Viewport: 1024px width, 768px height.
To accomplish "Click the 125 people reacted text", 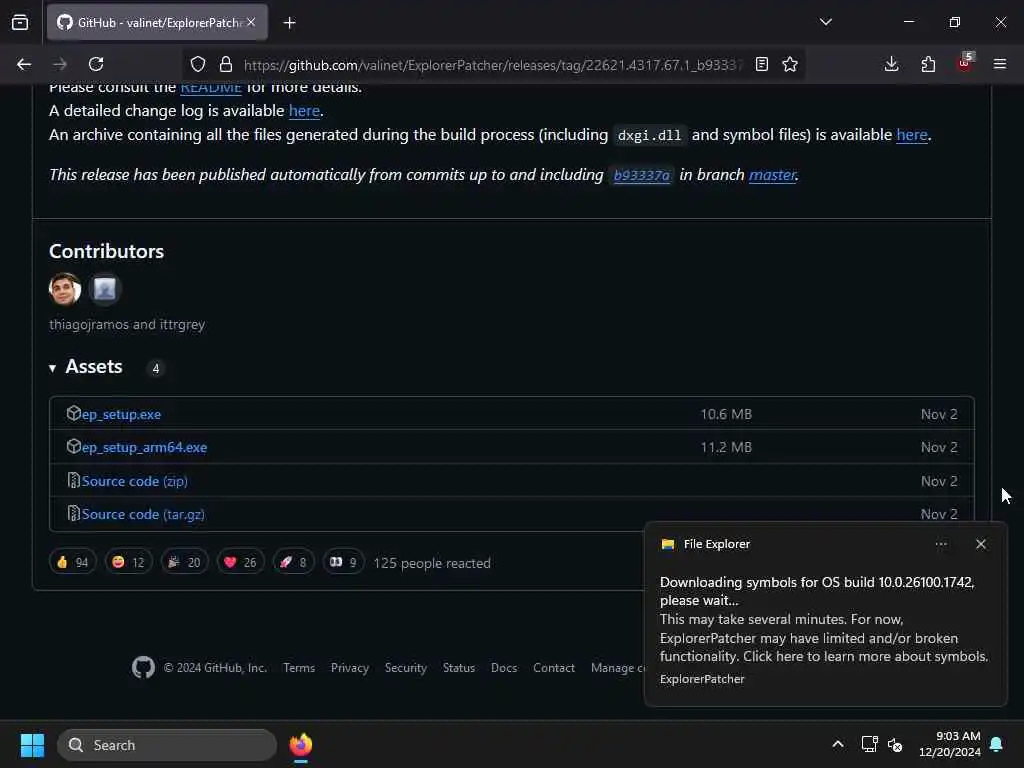I will pyautogui.click(x=432, y=563).
